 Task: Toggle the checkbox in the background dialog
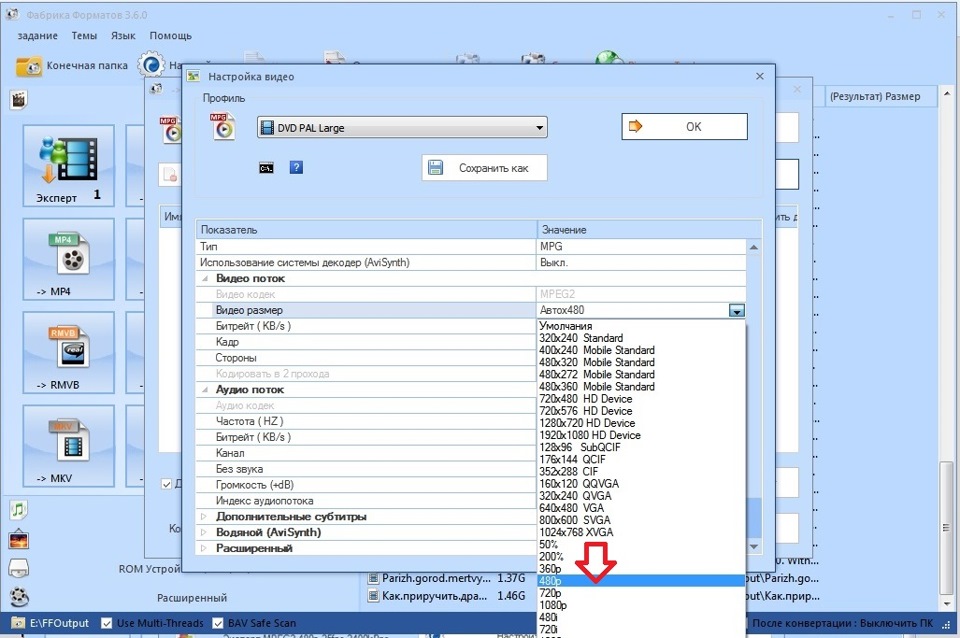point(167,484)
